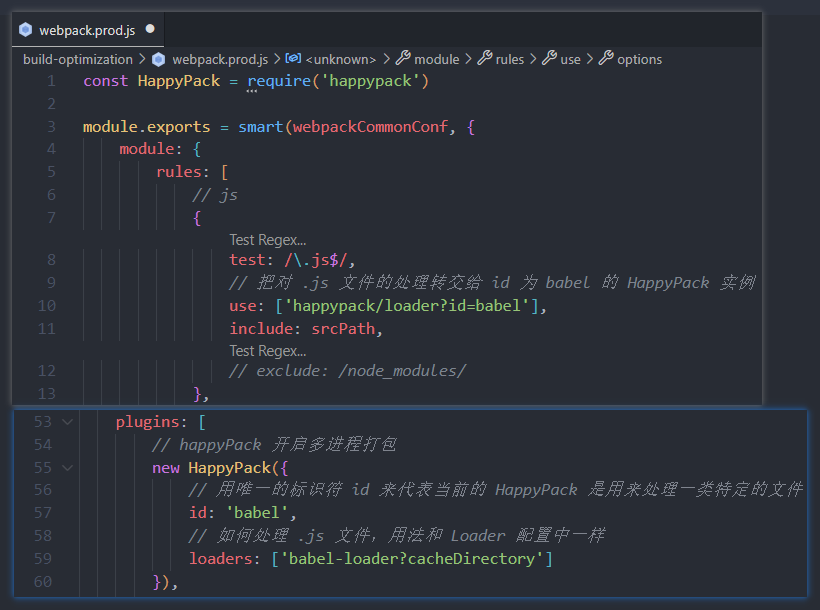
Task: Click the // js comment on line 6
Action: [x=215, y=195]
